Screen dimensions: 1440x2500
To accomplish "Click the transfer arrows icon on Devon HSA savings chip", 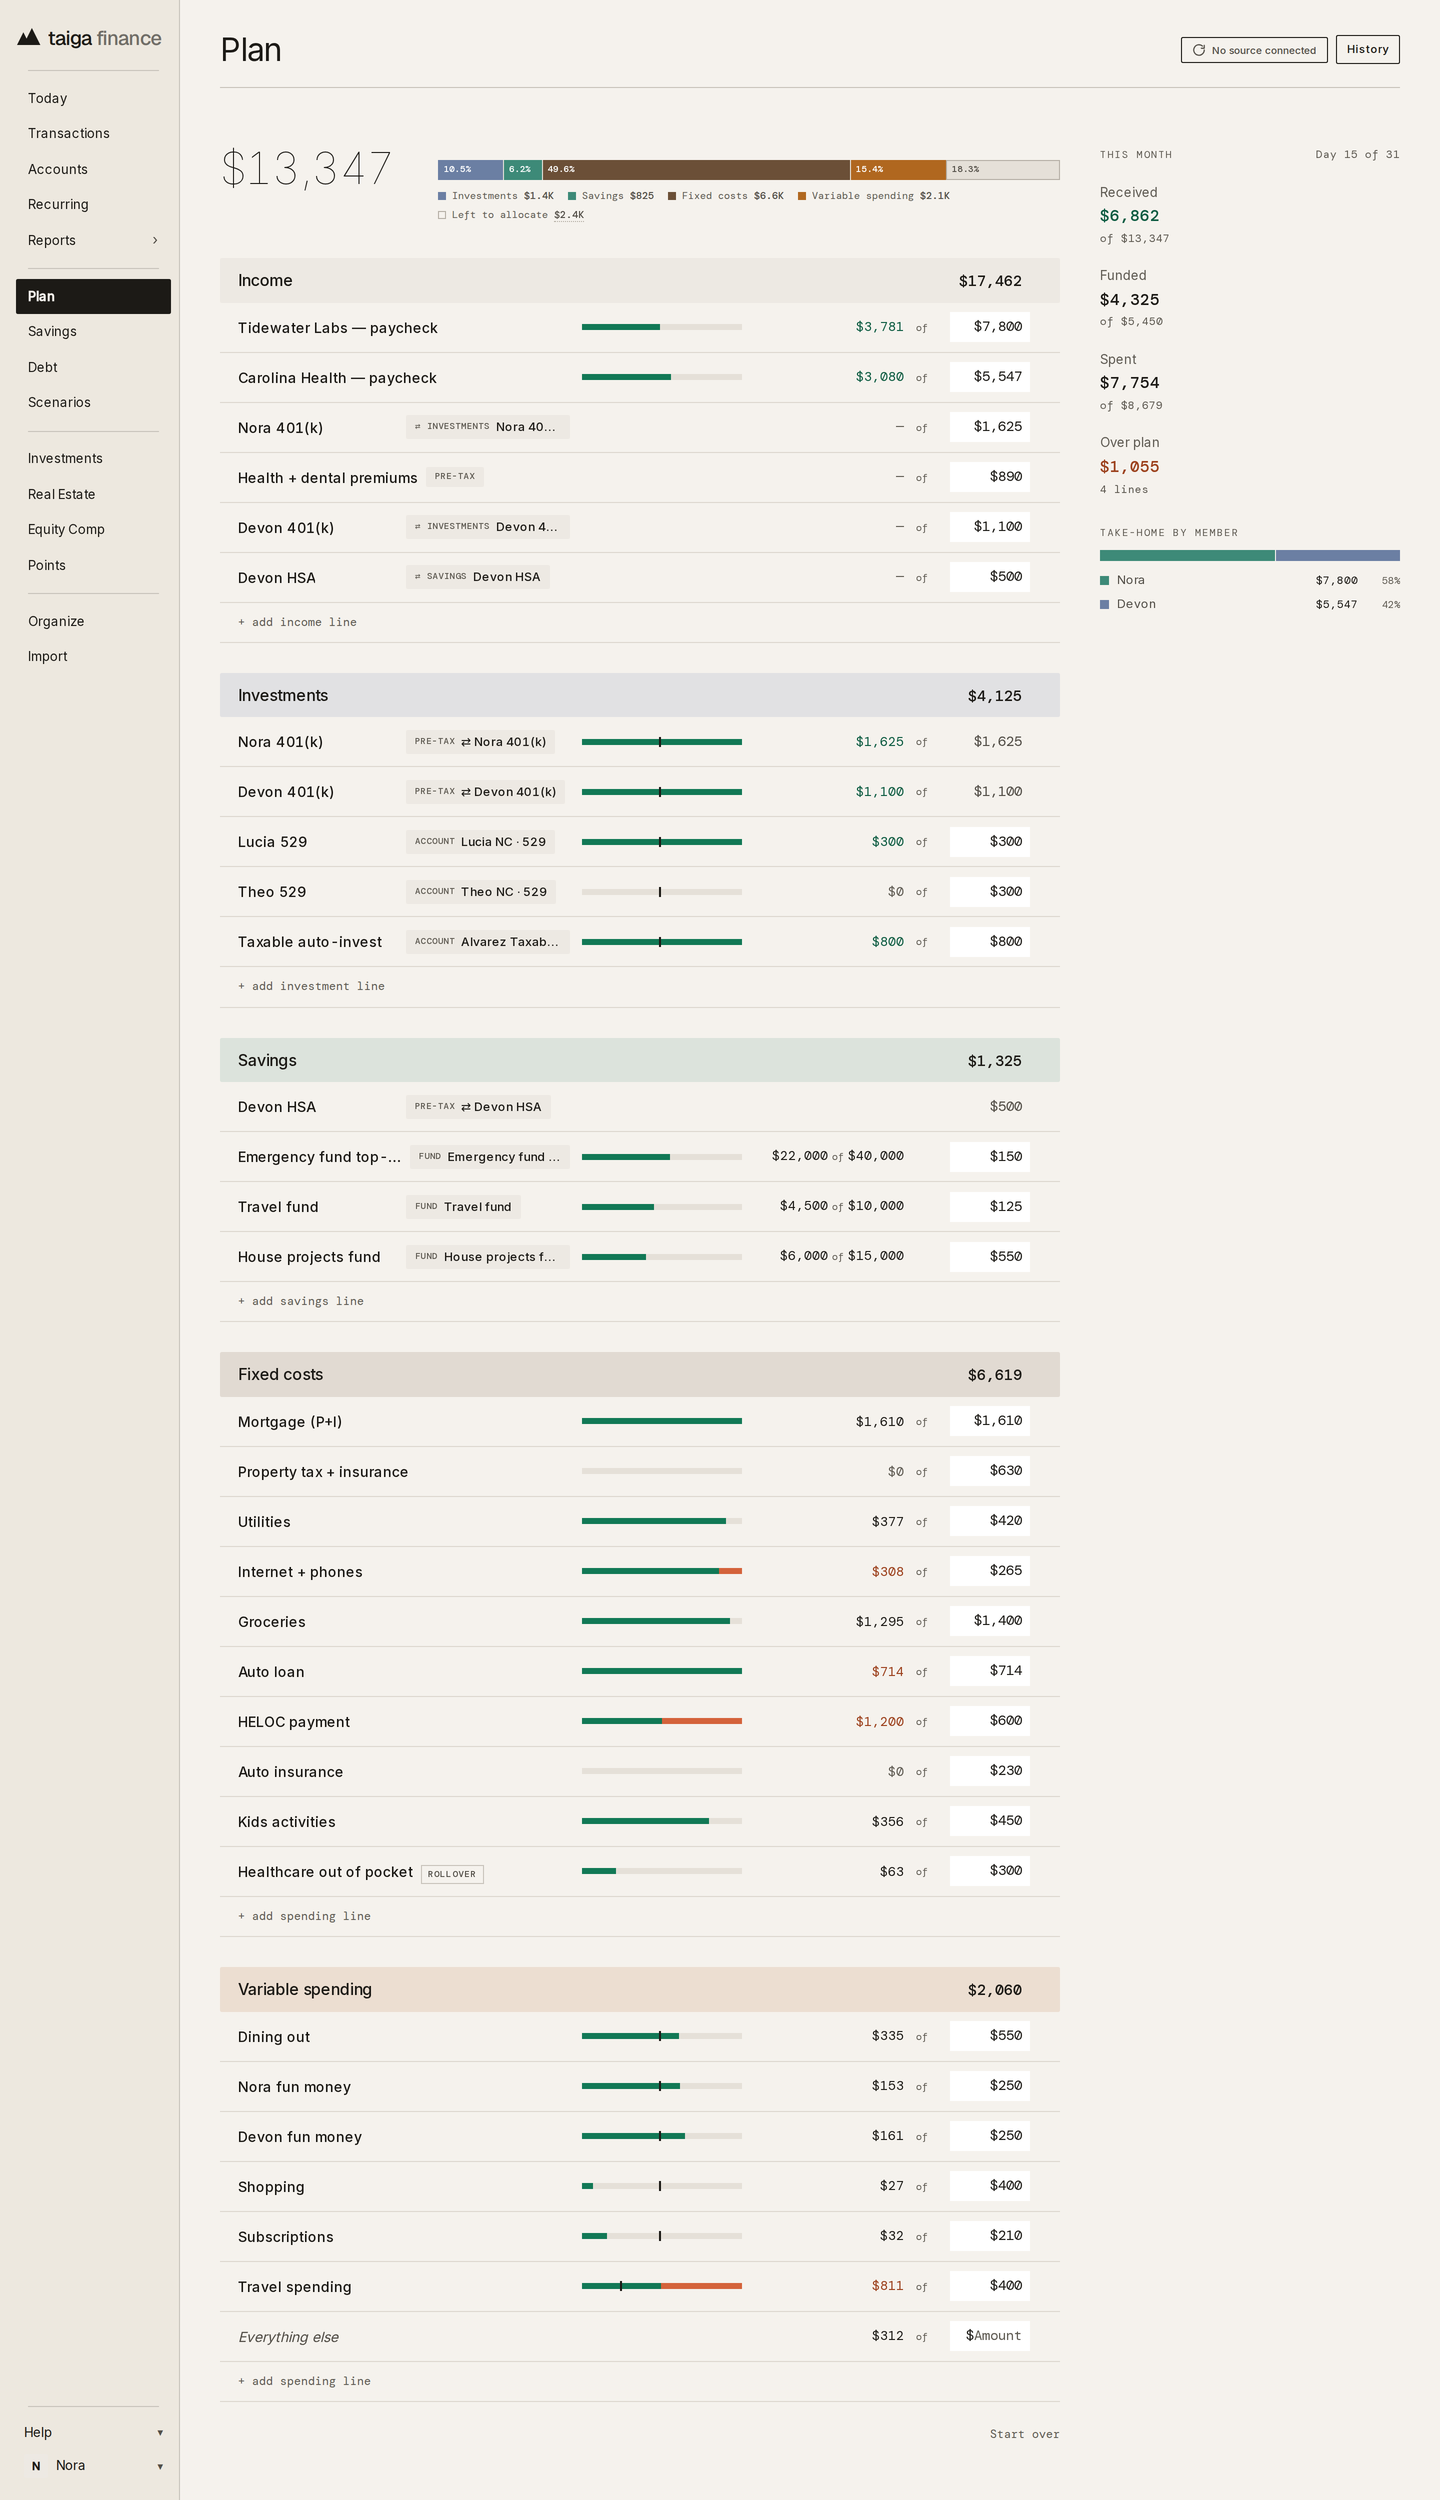I will click(418, 577).
